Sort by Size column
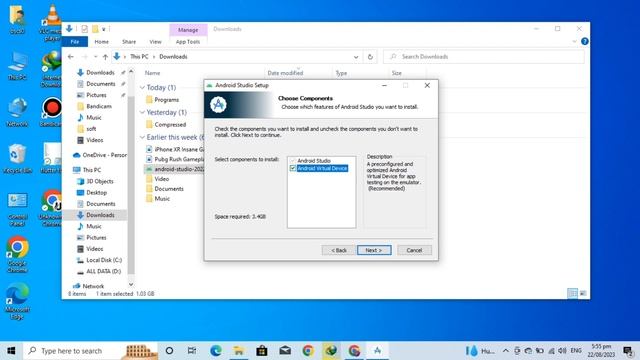This screenshot has width=640, height=360. pyautogui.click(x=397, y=73)
